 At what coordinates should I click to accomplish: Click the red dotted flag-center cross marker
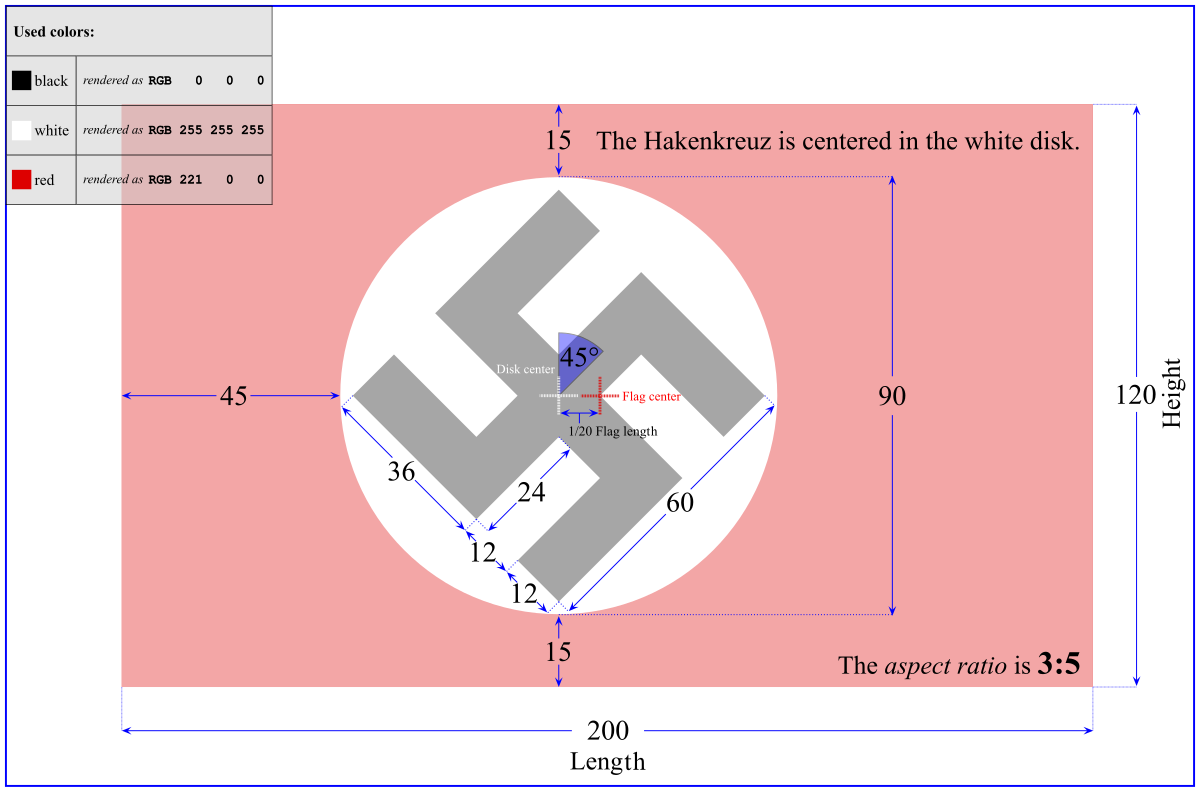(x=601, y=396)
